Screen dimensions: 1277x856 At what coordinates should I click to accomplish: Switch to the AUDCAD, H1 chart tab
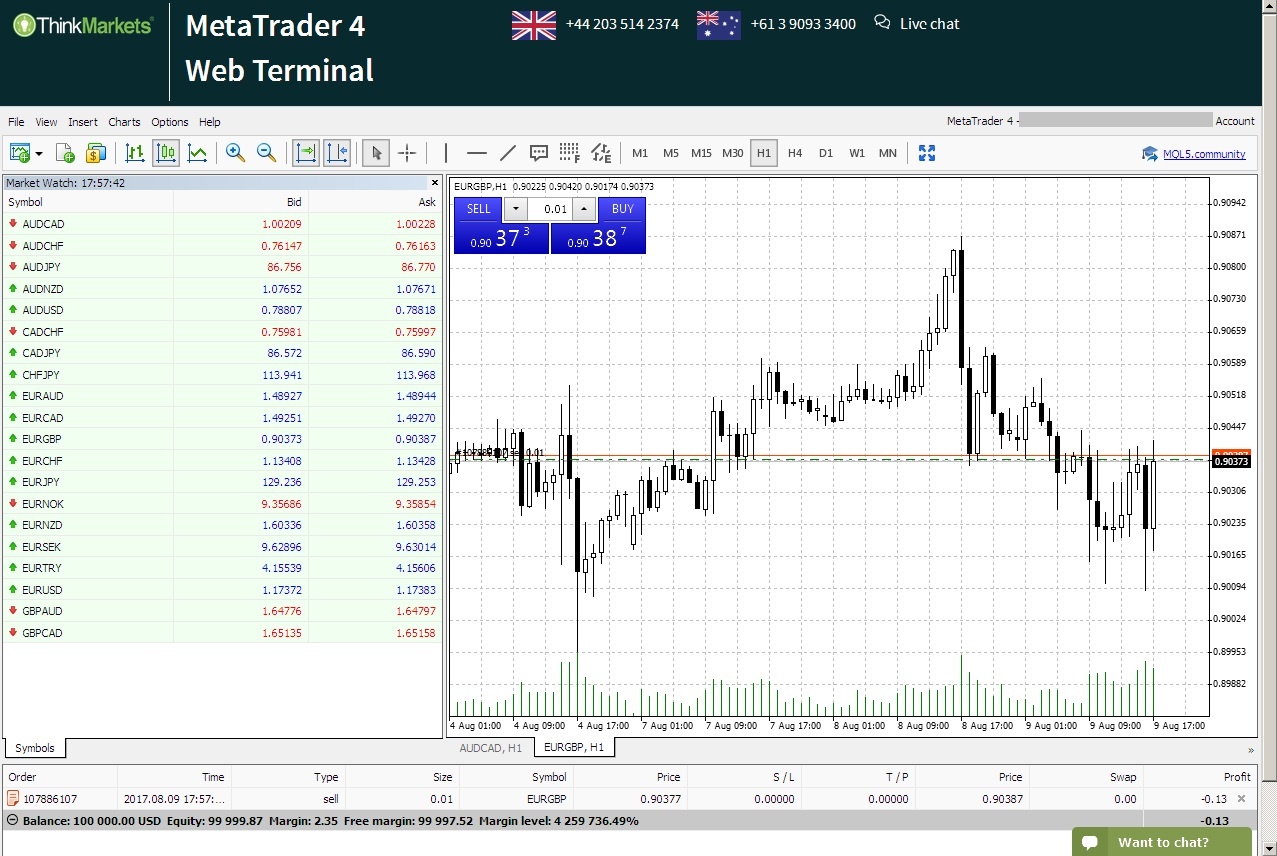coord(491,747)
